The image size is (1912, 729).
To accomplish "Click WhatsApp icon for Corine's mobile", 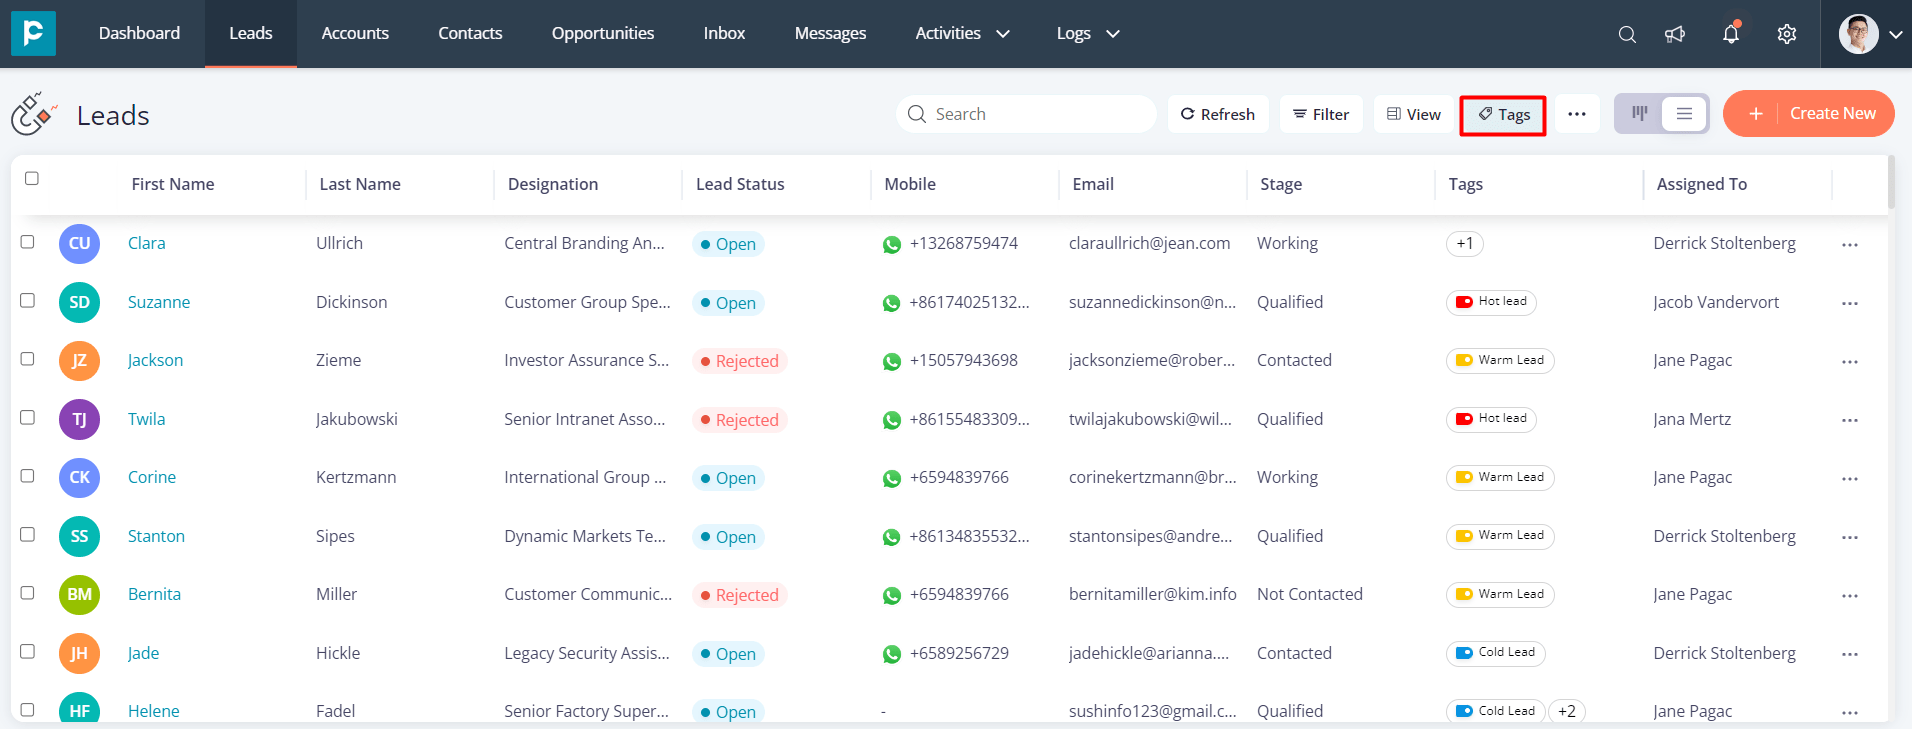I will [892, 478].
